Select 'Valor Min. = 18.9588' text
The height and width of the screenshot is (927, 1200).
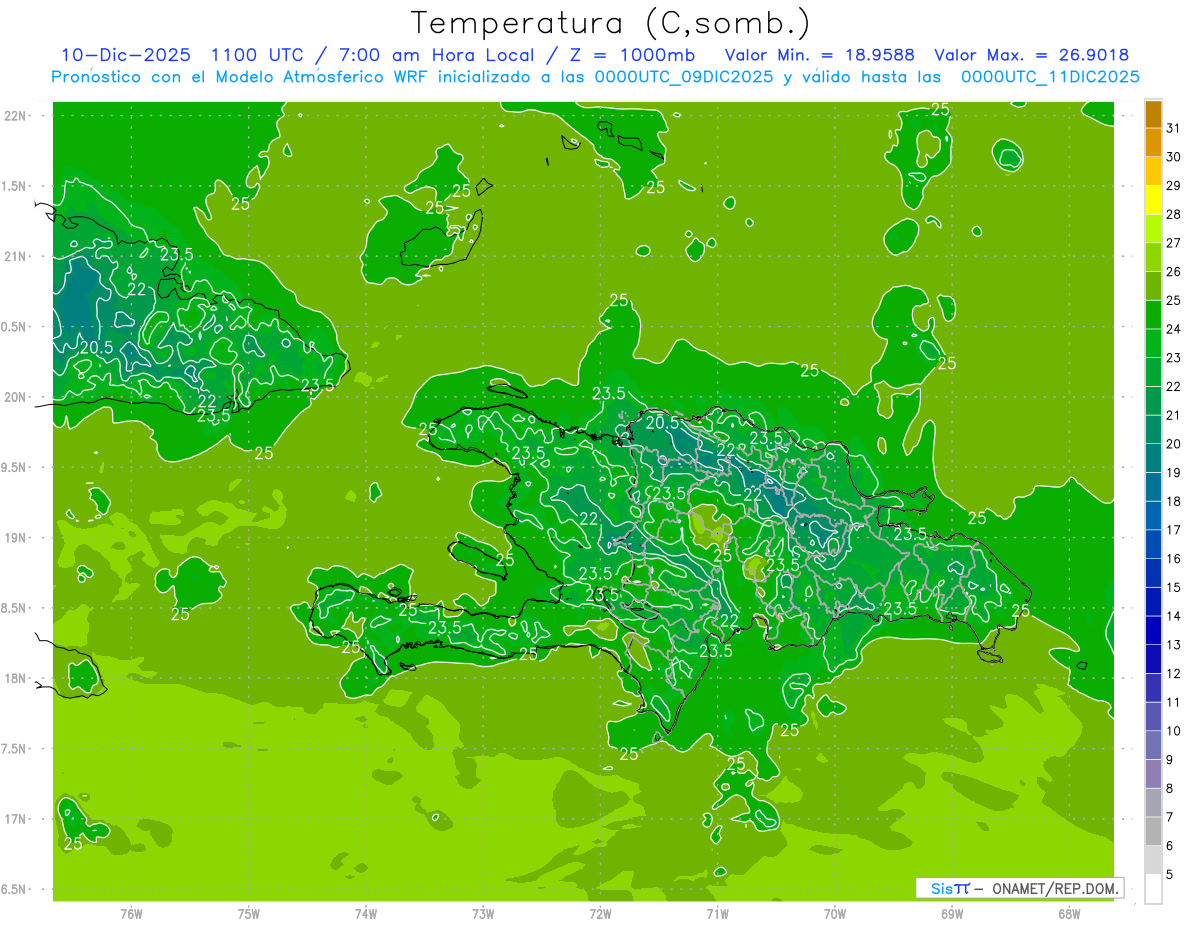(x=820, y=55)
